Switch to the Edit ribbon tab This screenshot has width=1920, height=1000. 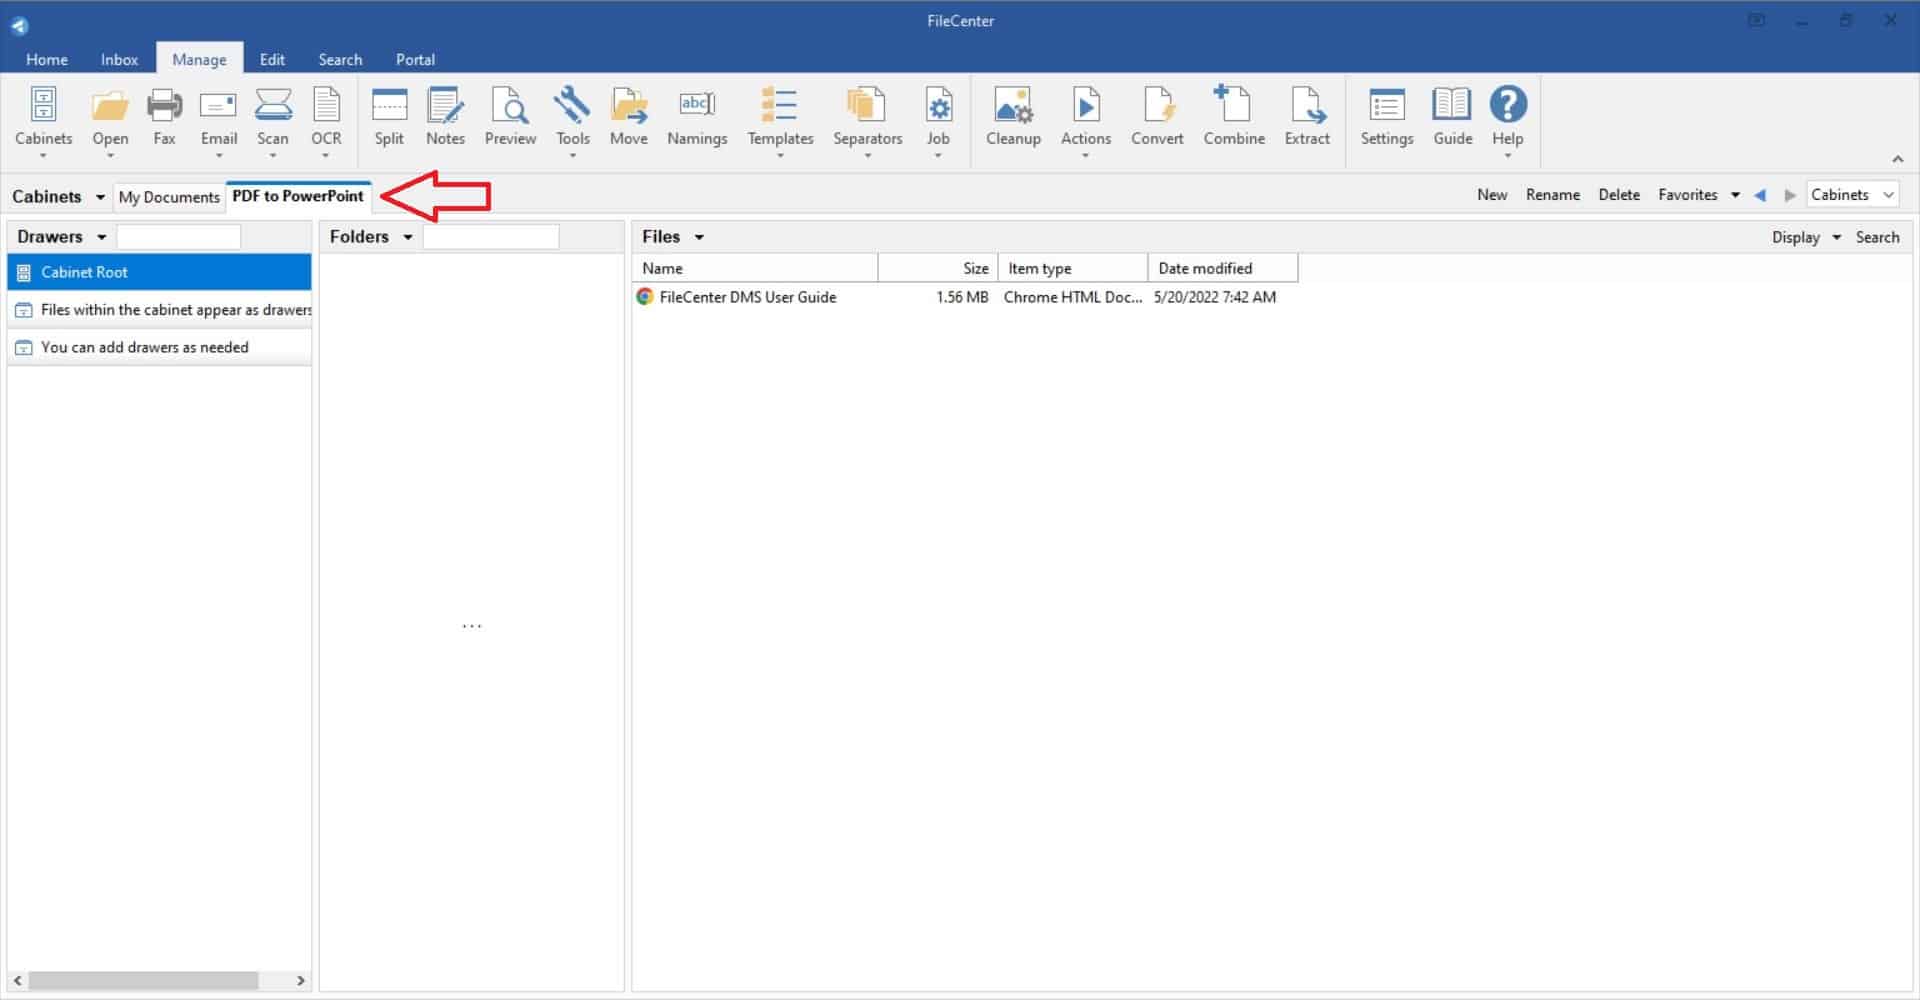coord(272,59)
